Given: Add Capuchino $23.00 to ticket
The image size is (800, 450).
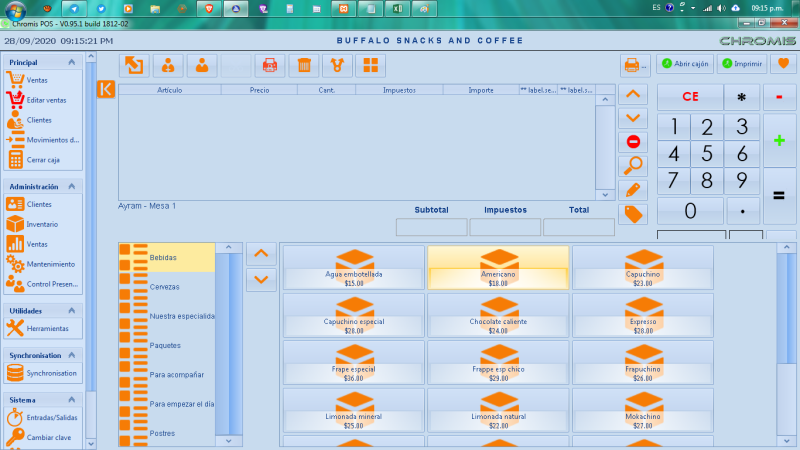Looking at the screenshot, I should [x=643, y=268].
